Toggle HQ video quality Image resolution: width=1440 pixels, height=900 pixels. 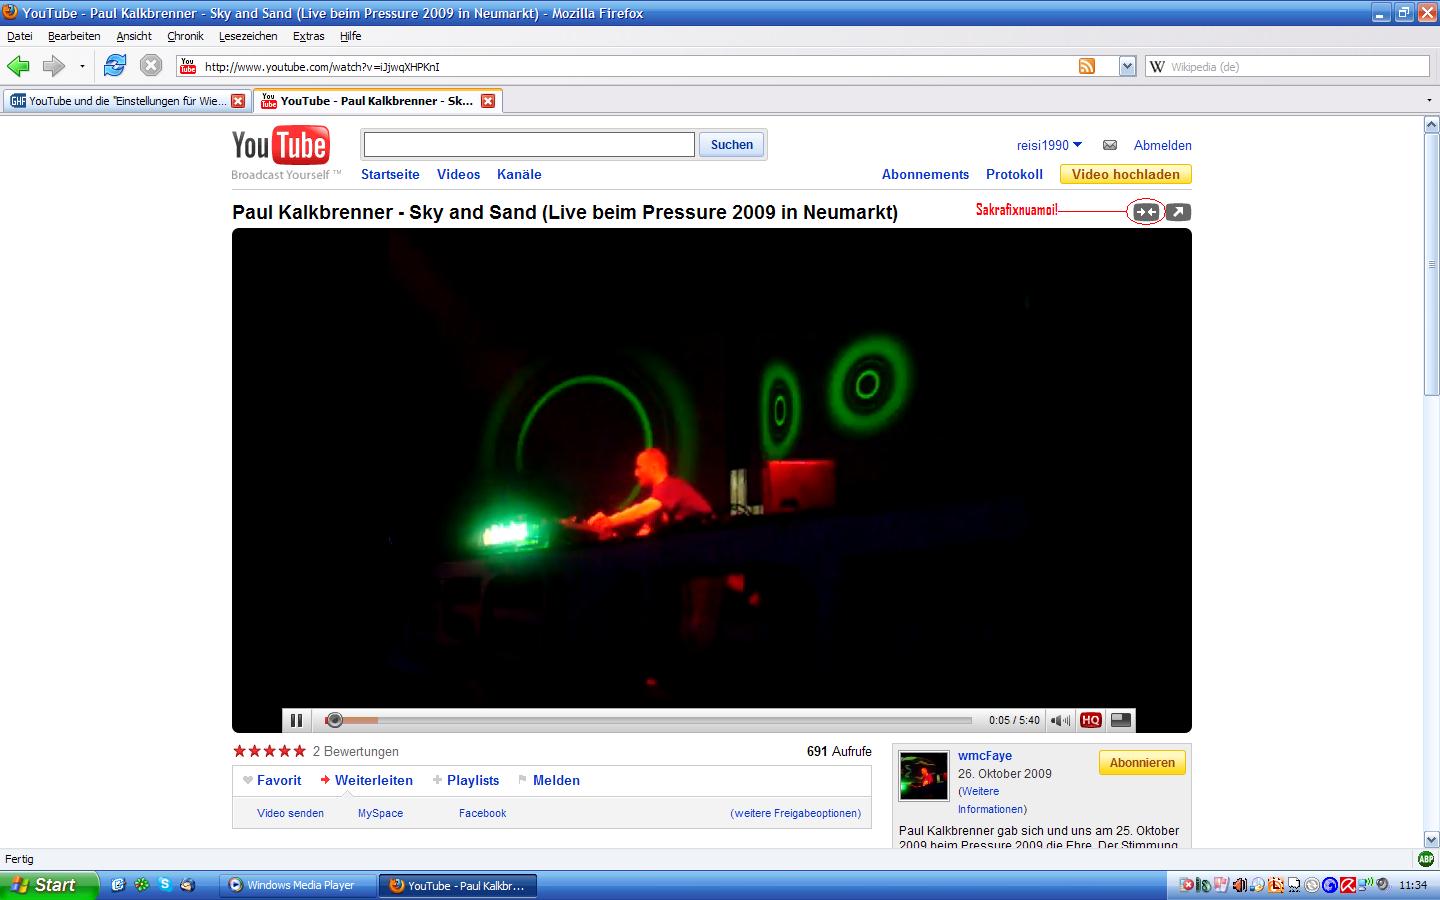click(1091, 720)
